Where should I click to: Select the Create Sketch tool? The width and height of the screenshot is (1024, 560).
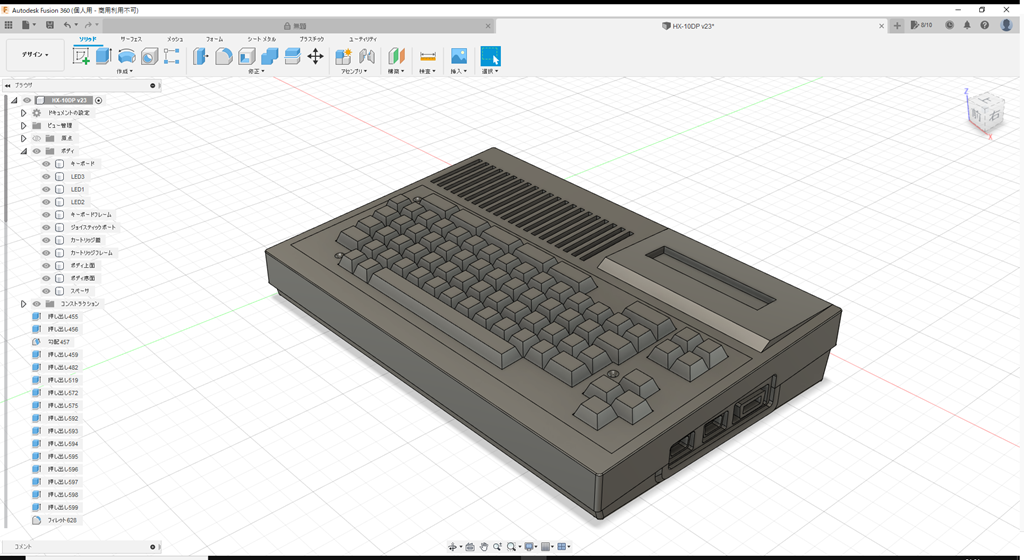click(x=81, y=57)
